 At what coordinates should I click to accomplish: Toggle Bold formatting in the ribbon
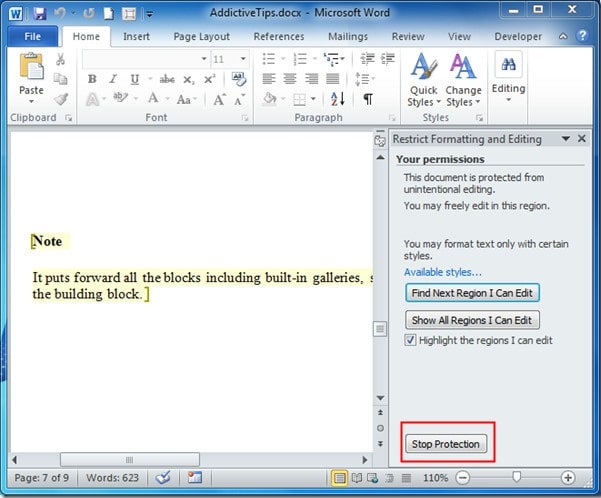point(91,79)
